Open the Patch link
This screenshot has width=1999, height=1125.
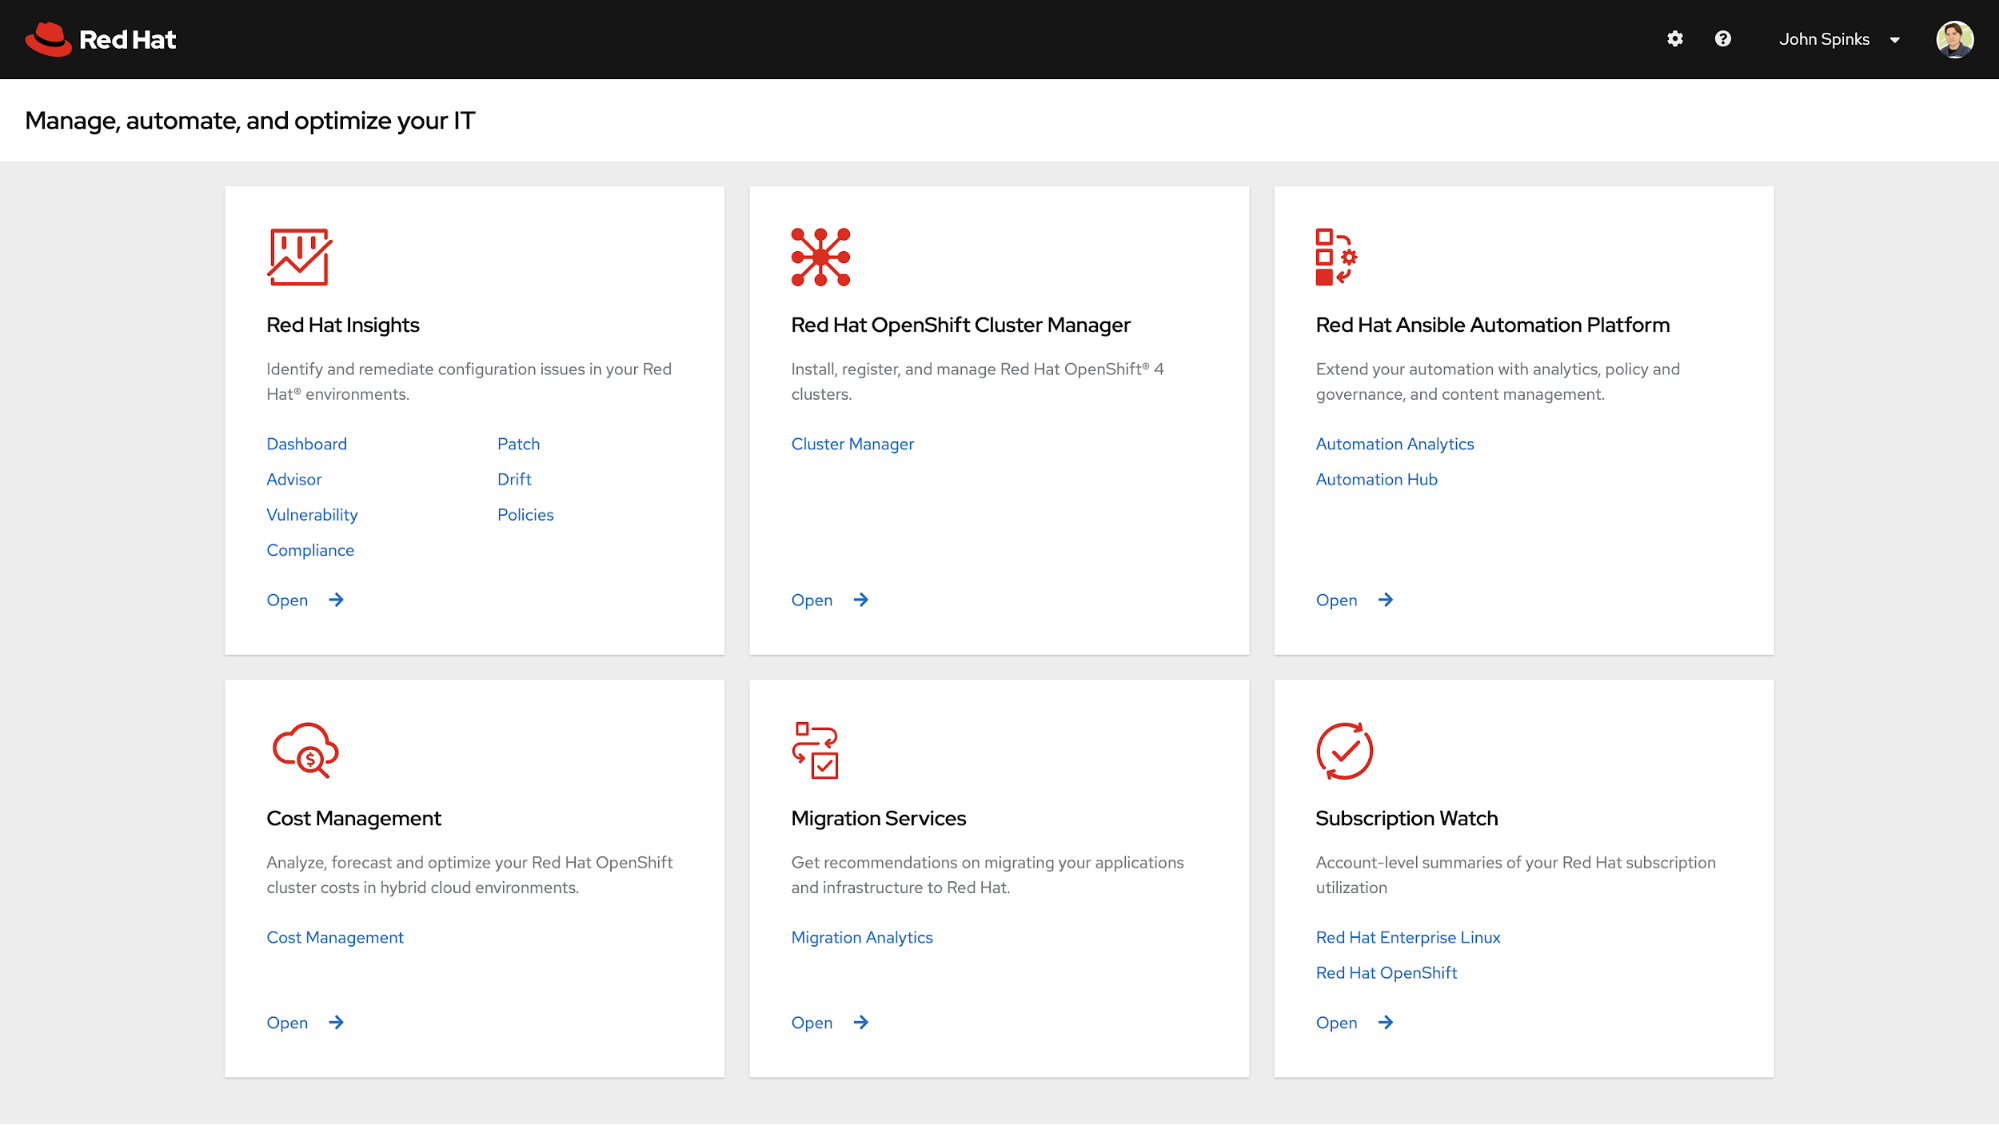pyautogui.click(x=518, y=444)
